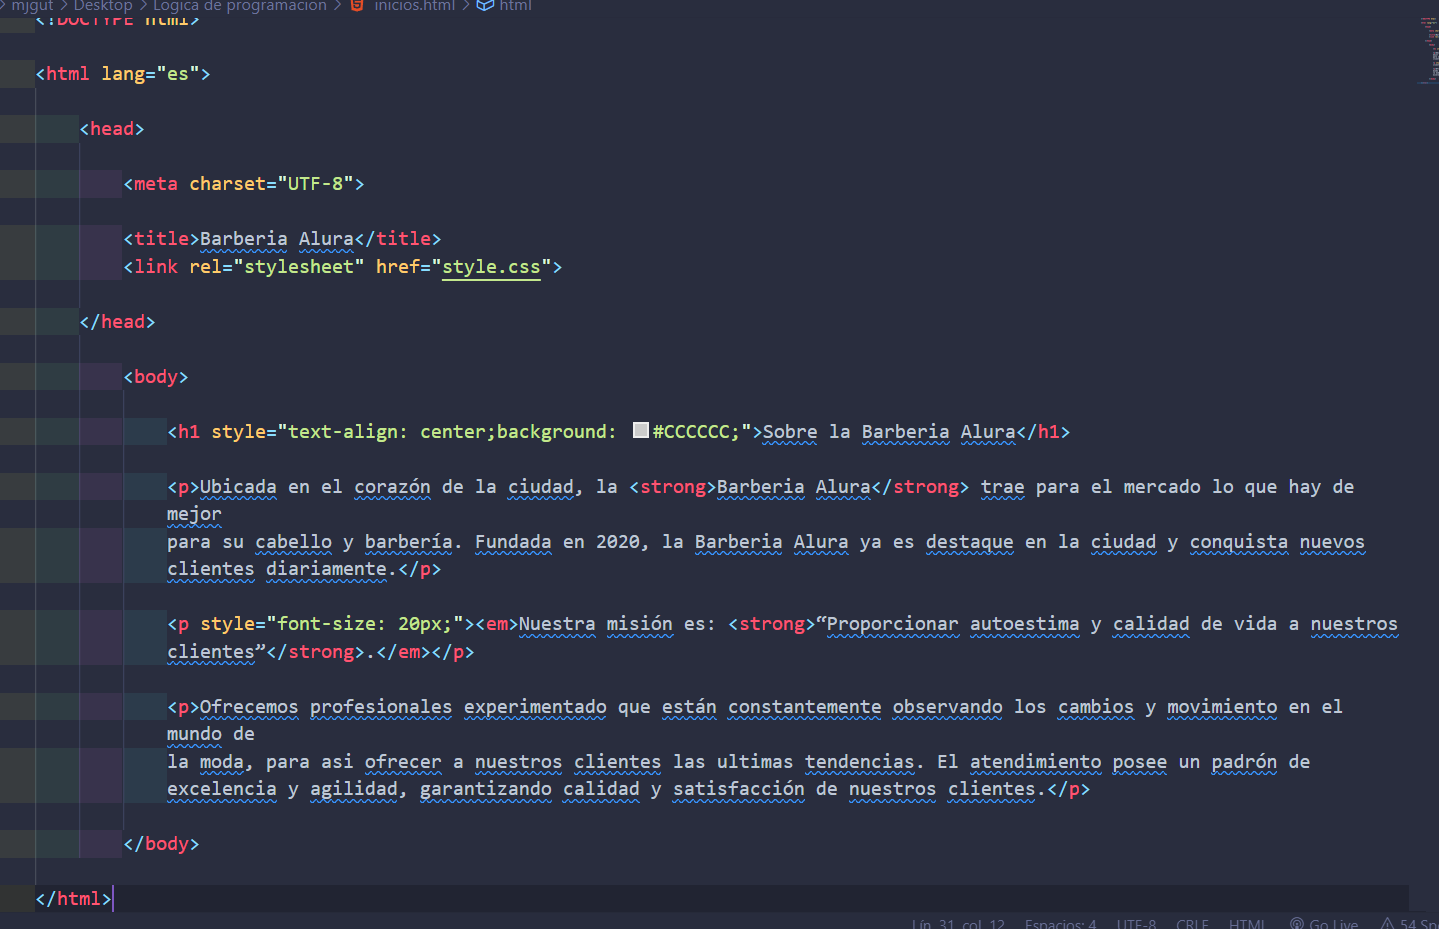This screenshot has width=1439, height=929.
Task: Click the words excelencia y agilidad
Action: 282,789
